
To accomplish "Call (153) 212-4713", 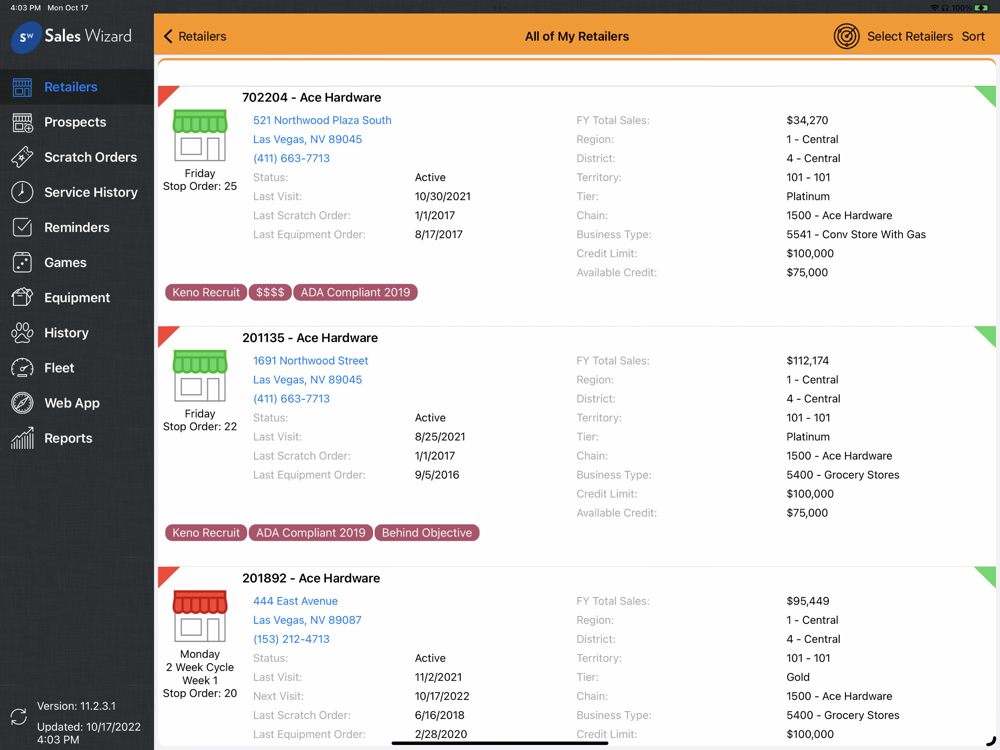I will [291, 639].
